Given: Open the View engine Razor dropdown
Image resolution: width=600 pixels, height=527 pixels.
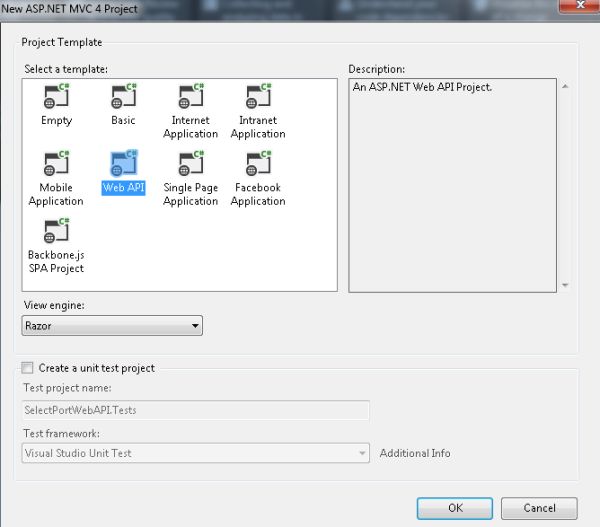Looking at the screenshot, I should [x=112, y=326].
